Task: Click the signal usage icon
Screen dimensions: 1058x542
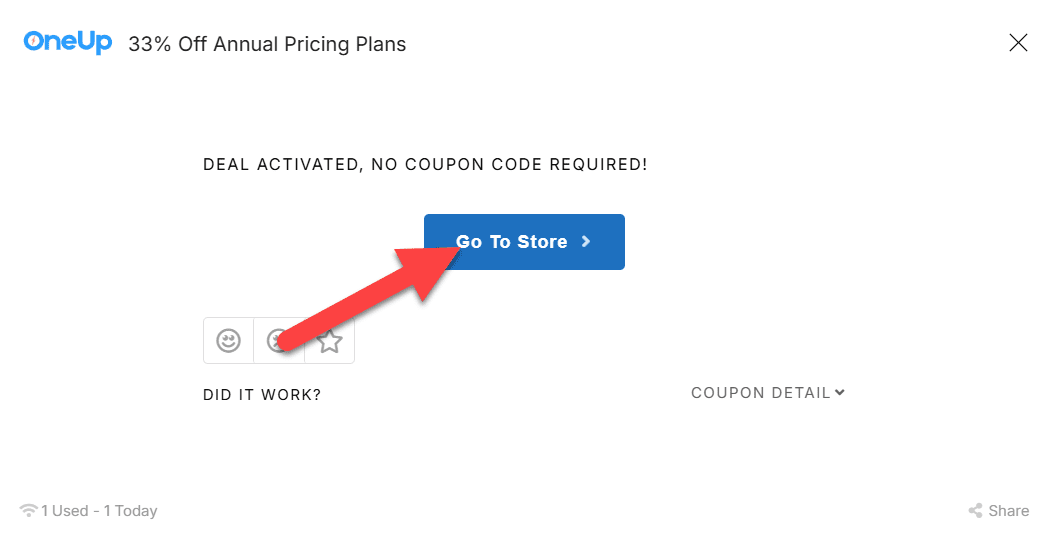Action: pos(28,511)
